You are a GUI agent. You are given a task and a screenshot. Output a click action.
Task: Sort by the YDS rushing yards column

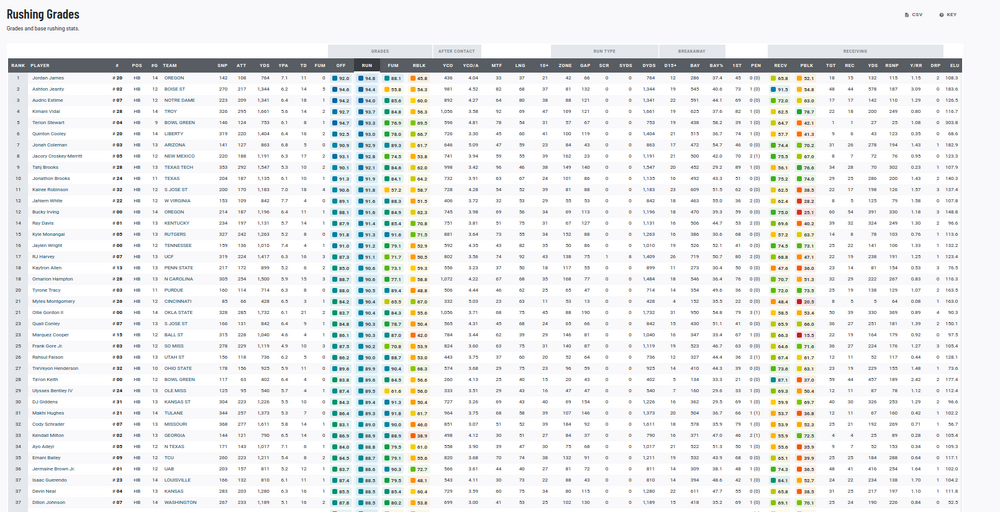(x=265, y=64)
